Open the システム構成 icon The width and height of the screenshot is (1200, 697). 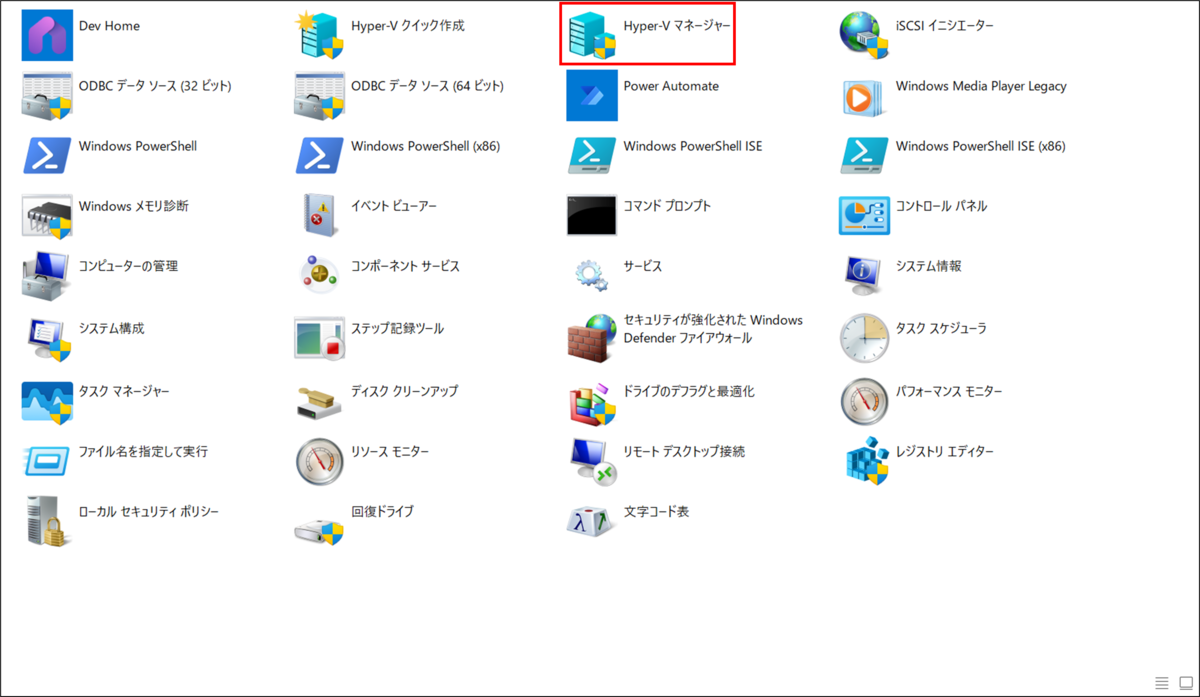tap(47, 338)
